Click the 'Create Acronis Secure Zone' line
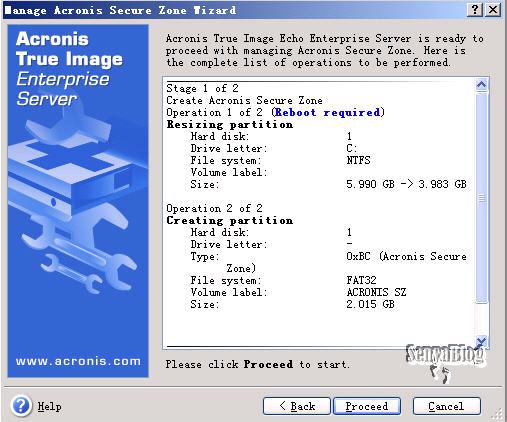The width and height of the screenshot is (507, 422). click(x=244, y=100)
